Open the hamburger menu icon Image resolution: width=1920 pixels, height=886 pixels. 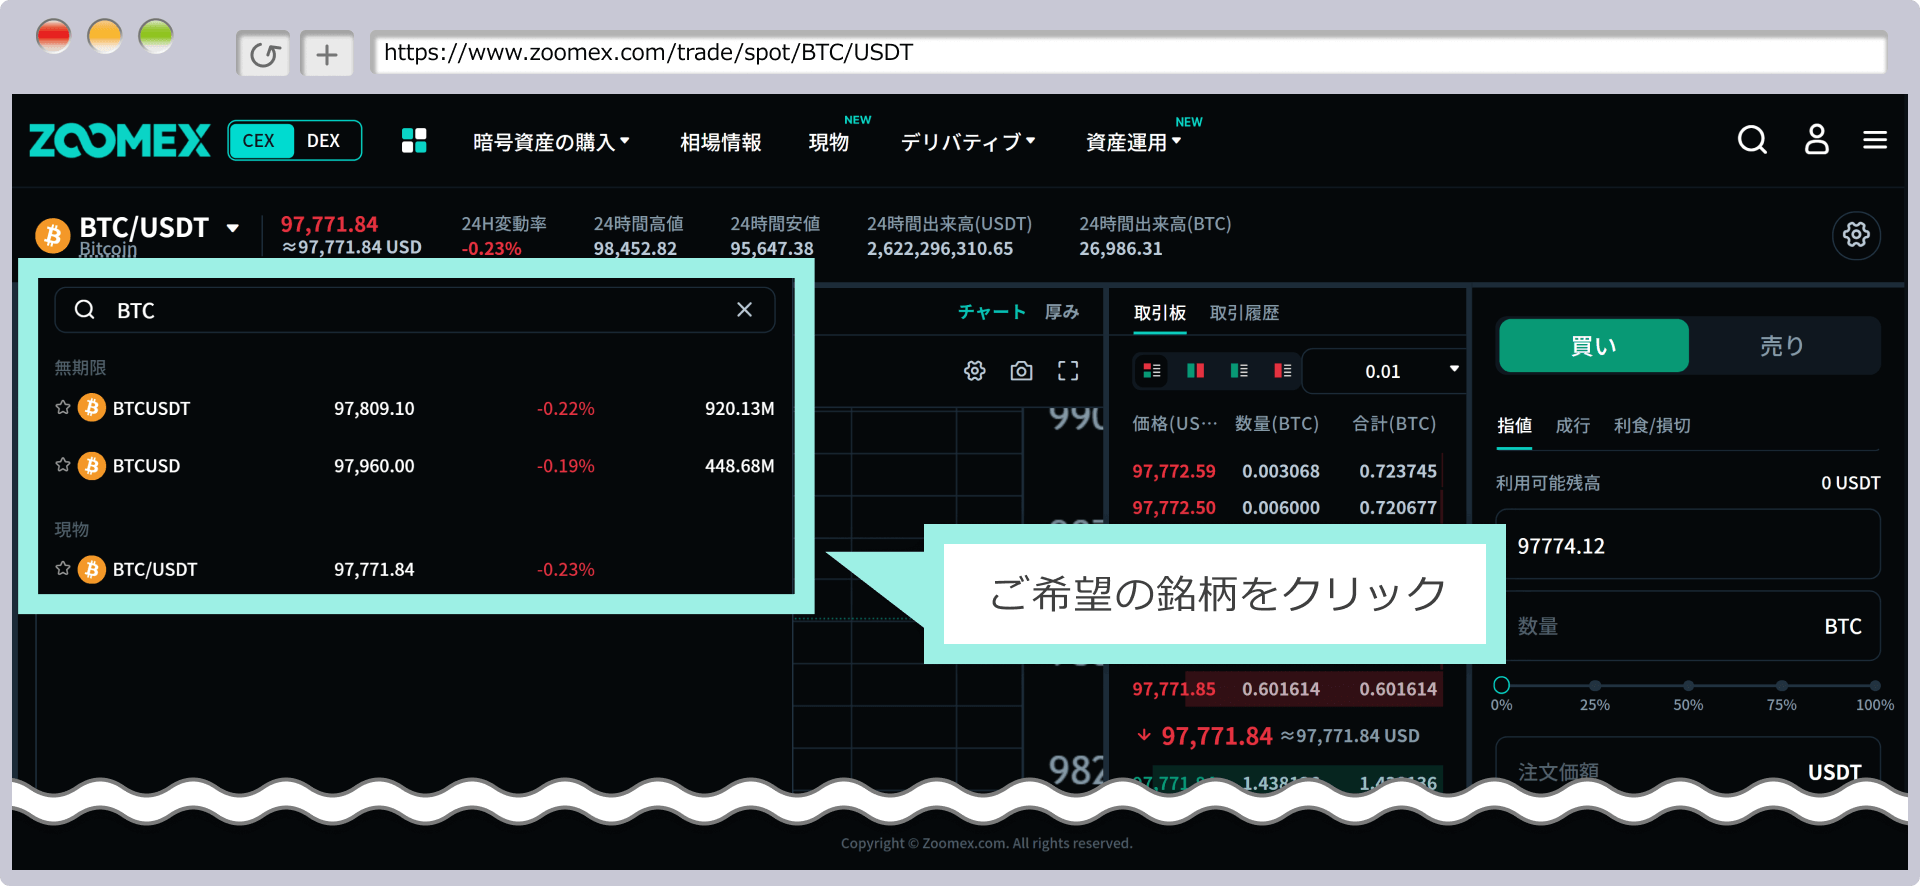coord(1875,140)
